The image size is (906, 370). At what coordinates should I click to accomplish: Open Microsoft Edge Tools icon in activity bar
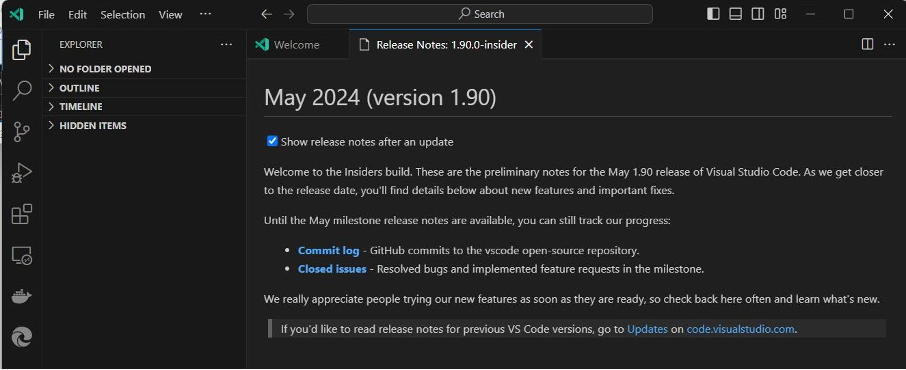(21, 337)
